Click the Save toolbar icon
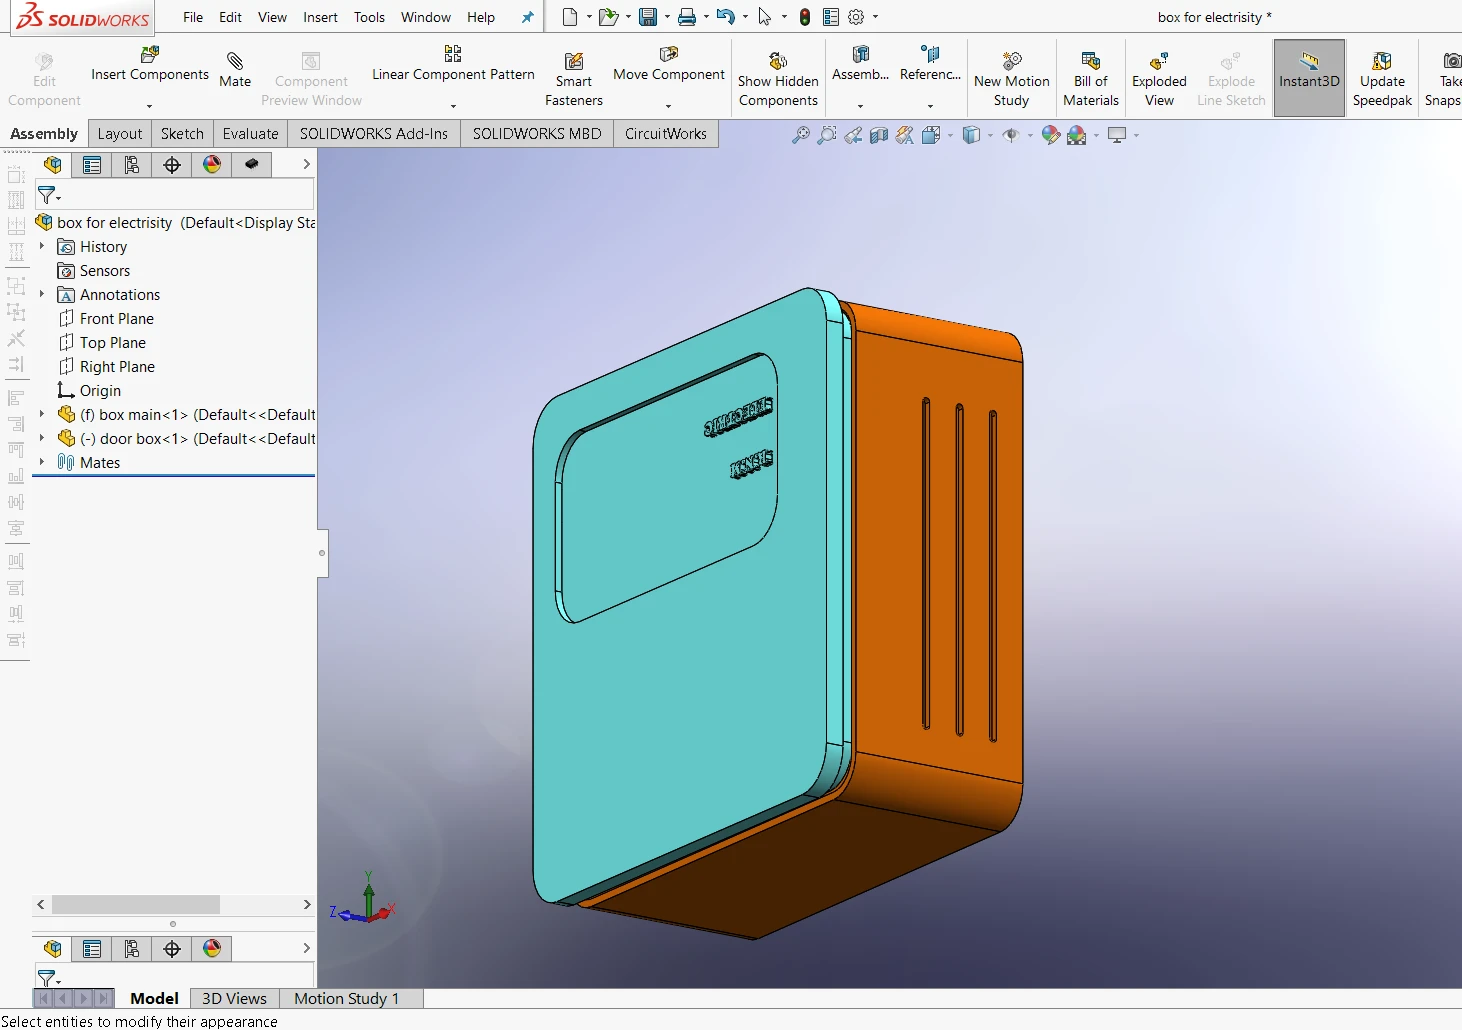 tap(648, 17)
